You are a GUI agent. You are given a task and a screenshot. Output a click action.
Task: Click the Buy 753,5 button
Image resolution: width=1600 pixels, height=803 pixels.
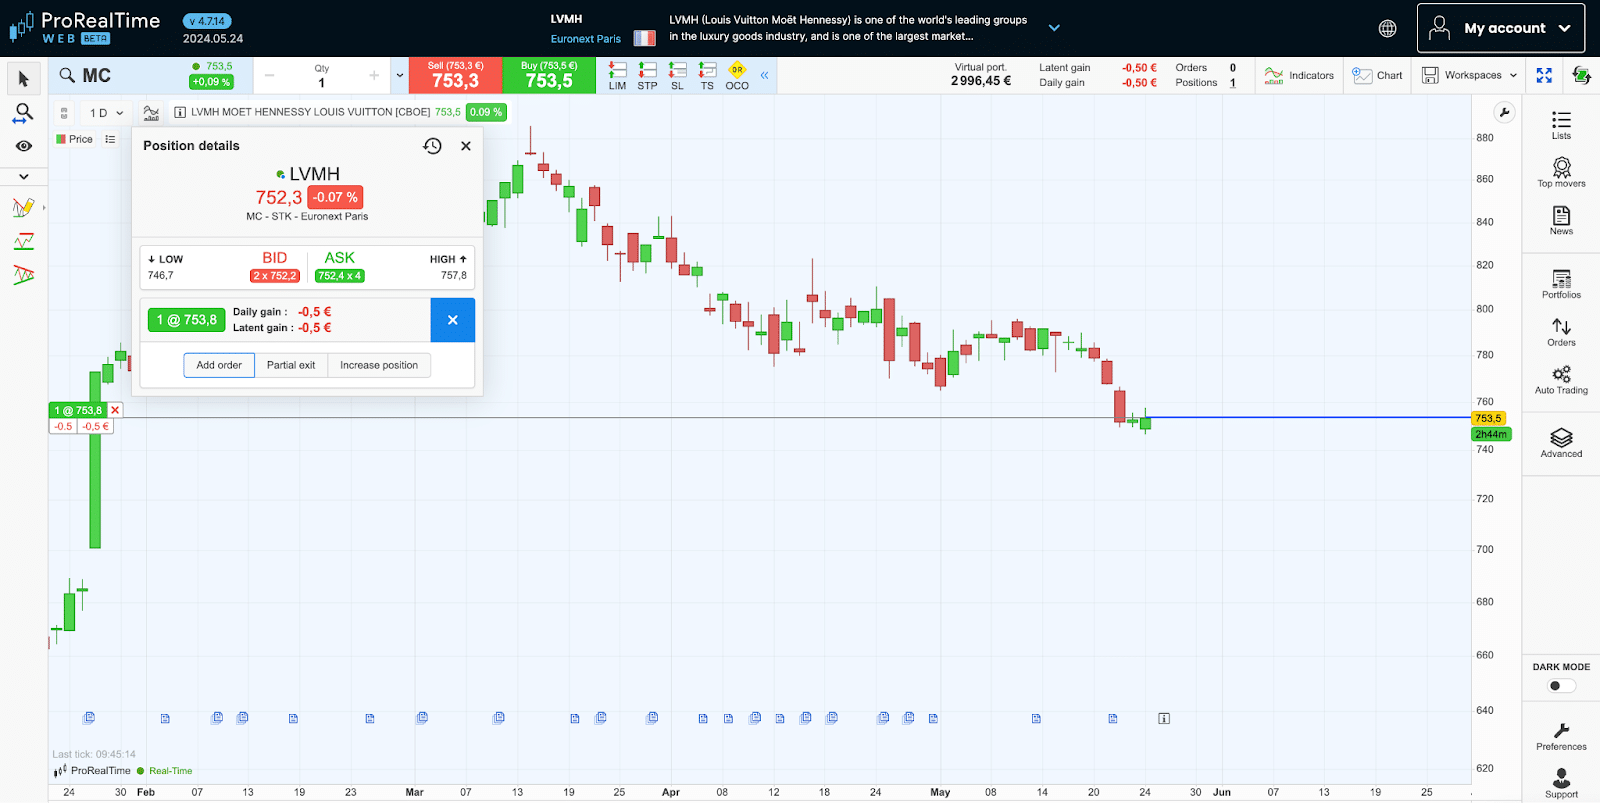click(x=549, y=76)
